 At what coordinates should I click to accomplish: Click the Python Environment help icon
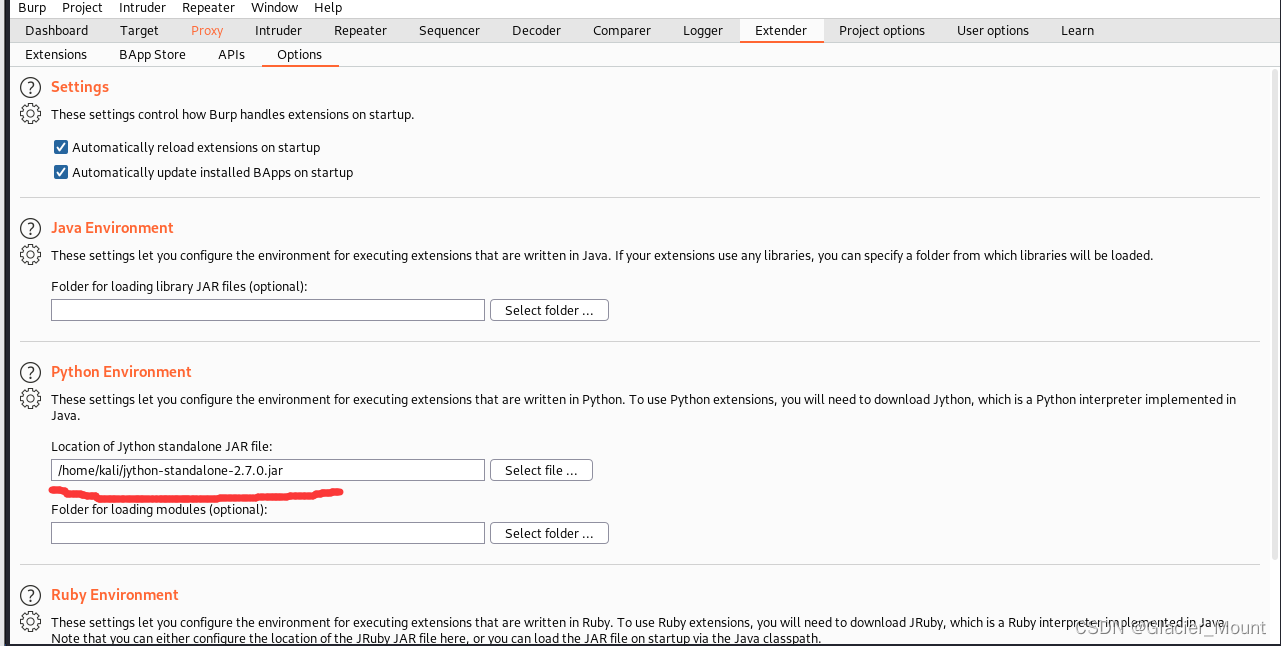pyautogui.click(x=30, y=371)
